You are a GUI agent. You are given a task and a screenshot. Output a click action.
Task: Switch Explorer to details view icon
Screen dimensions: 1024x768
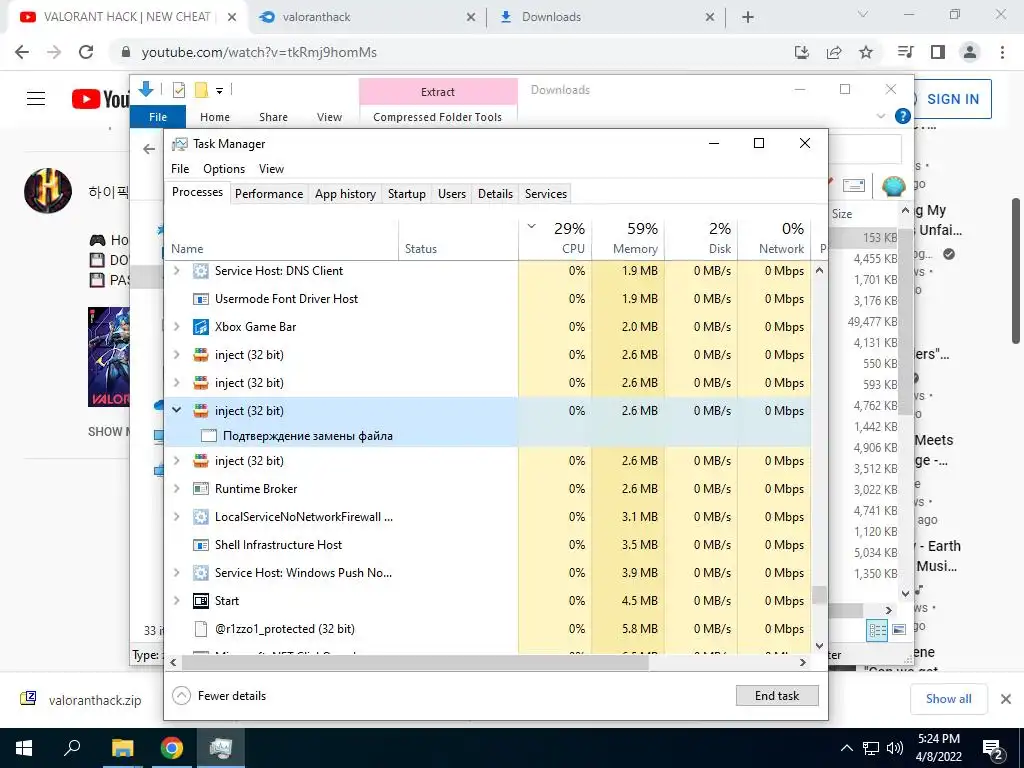[877, 630]
